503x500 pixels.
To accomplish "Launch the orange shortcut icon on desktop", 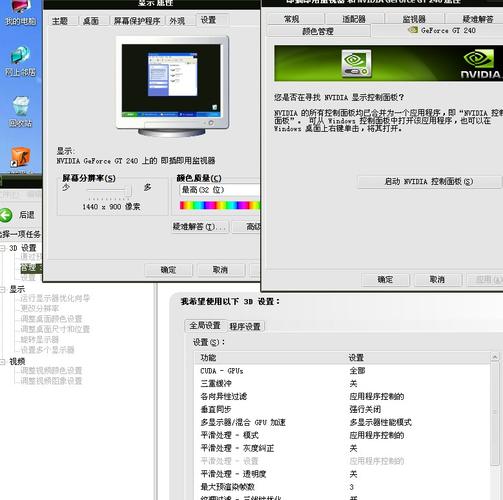I will coord(21,157).
